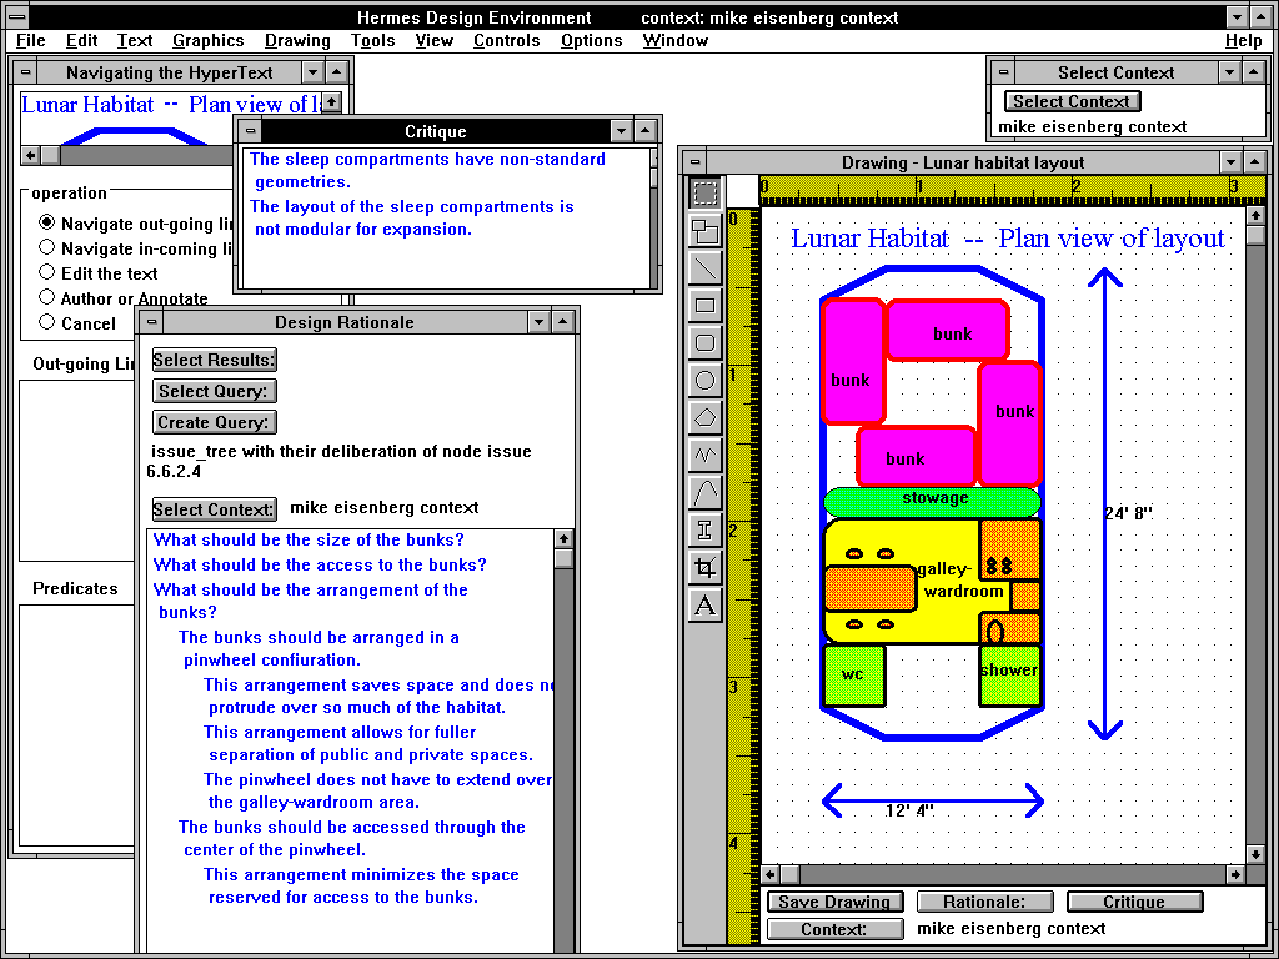Select 'The pinwheel does not have to extend over'
This screenshot has height=959, width=1279.
pos(378,791)
